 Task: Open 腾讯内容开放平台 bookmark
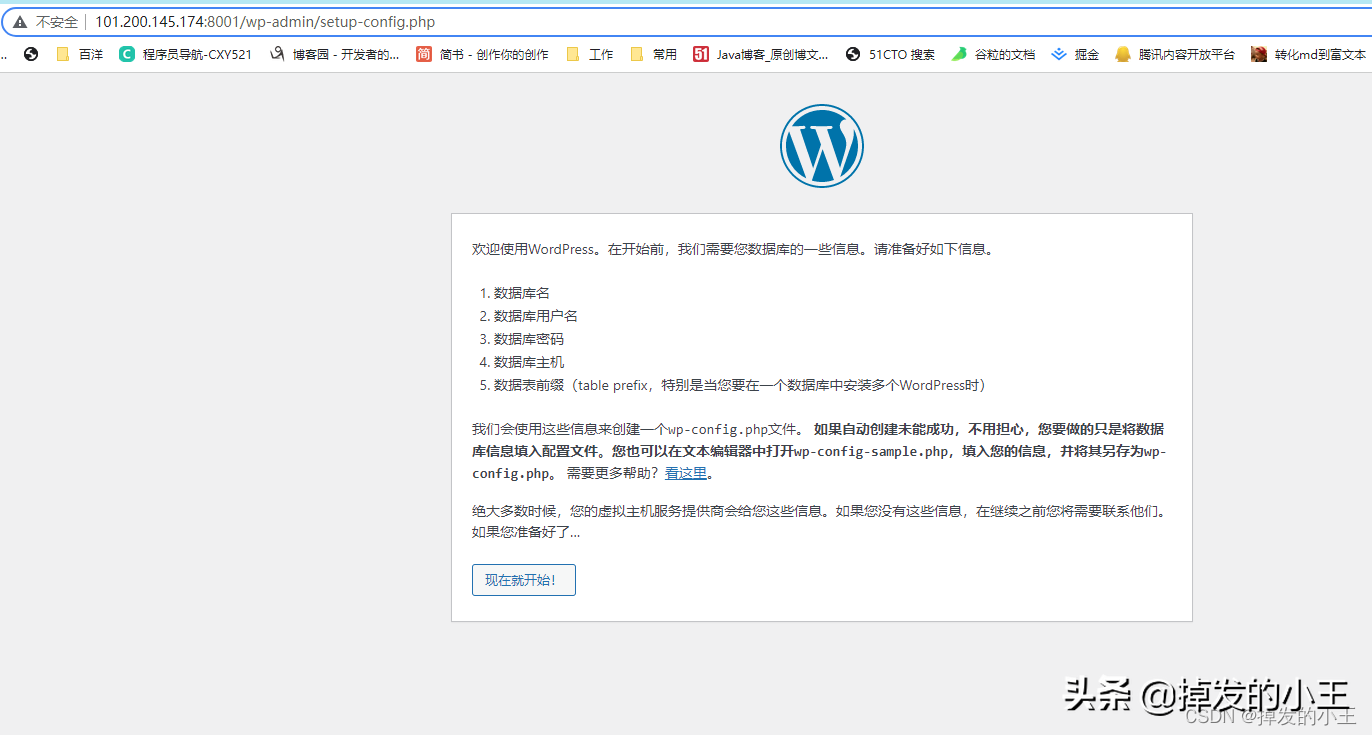coord(1176,55)
